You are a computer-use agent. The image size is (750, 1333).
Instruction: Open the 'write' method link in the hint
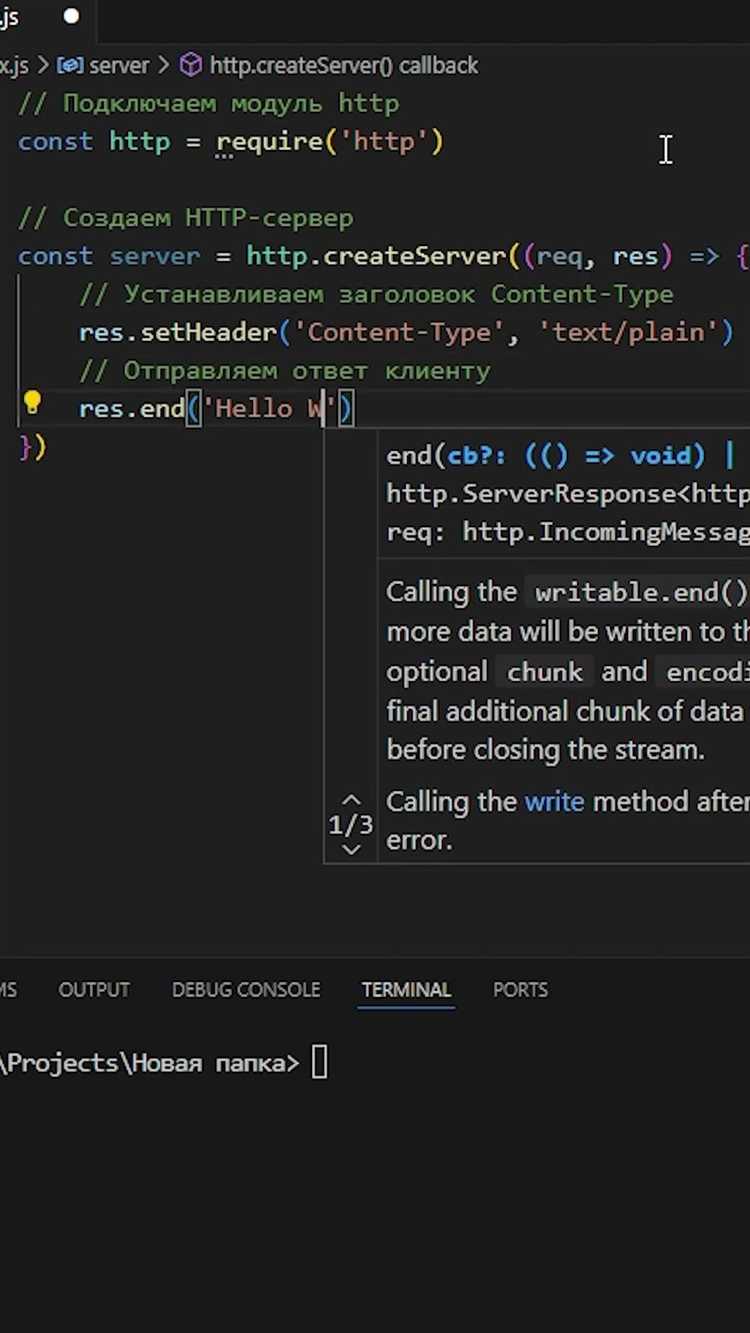click(x=554, y=802)
